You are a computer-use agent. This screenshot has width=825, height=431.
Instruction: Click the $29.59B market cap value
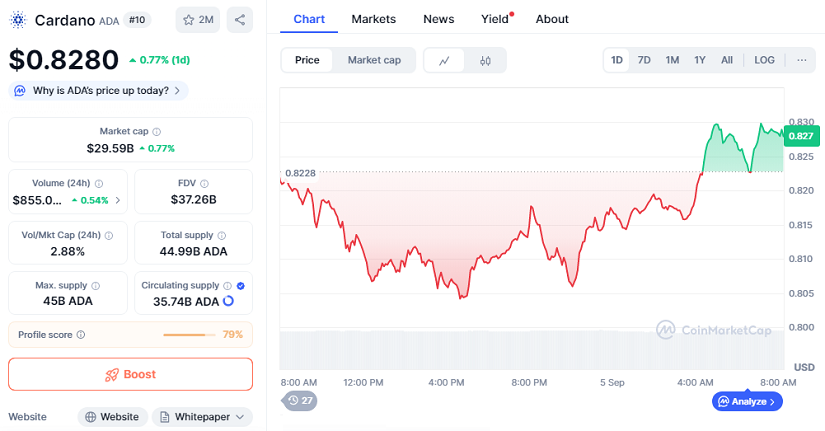tap(110, 148)
